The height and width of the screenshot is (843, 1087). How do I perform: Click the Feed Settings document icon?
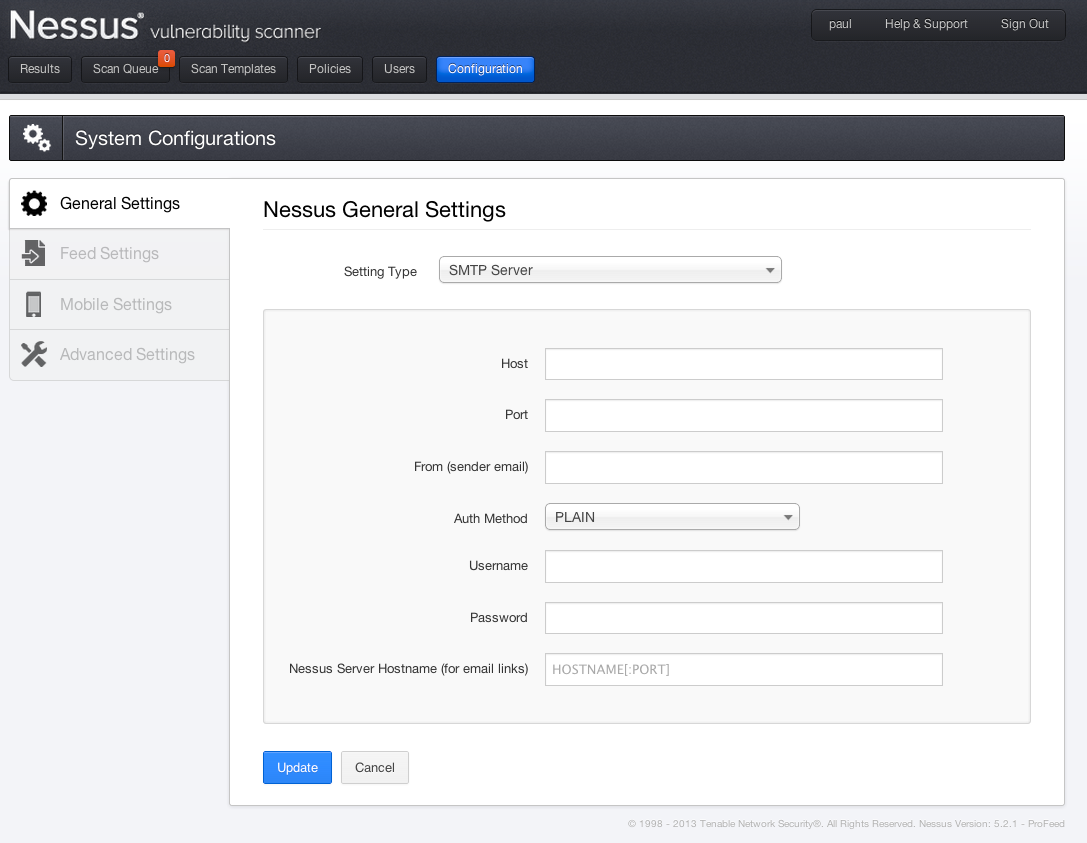[33, 253]
